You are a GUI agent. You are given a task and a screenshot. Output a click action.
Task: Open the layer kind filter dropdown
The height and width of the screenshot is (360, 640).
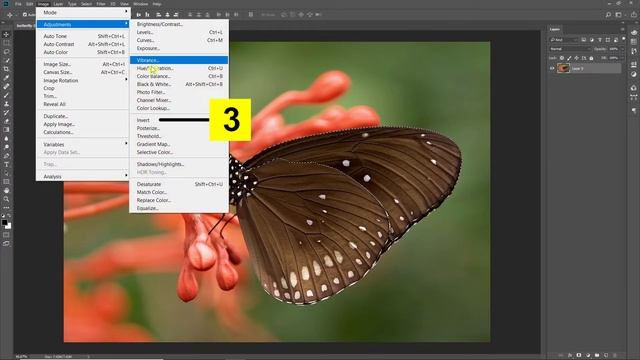click(x=564, y=40)
